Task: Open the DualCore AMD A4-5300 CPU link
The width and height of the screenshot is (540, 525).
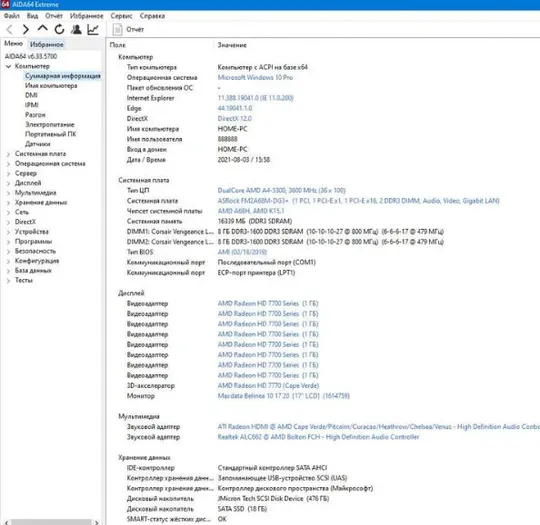Action: 281,190
